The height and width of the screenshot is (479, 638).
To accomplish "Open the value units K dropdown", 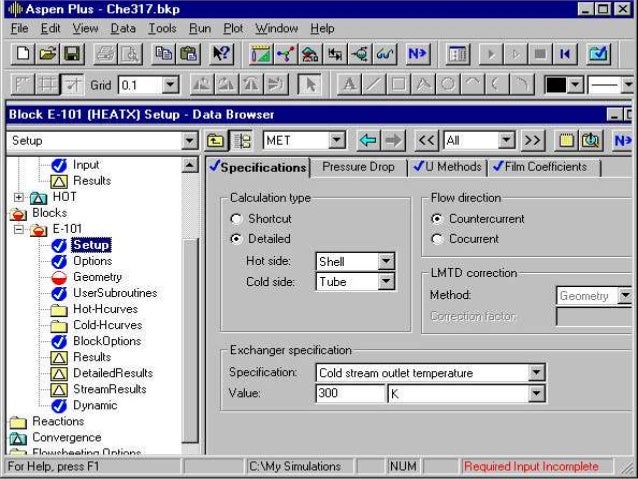I will pyautogui.click(x=536, y=393).
